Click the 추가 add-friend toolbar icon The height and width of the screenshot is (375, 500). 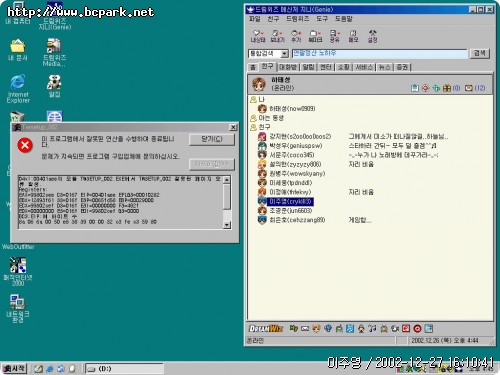click(x=296, y=36)
